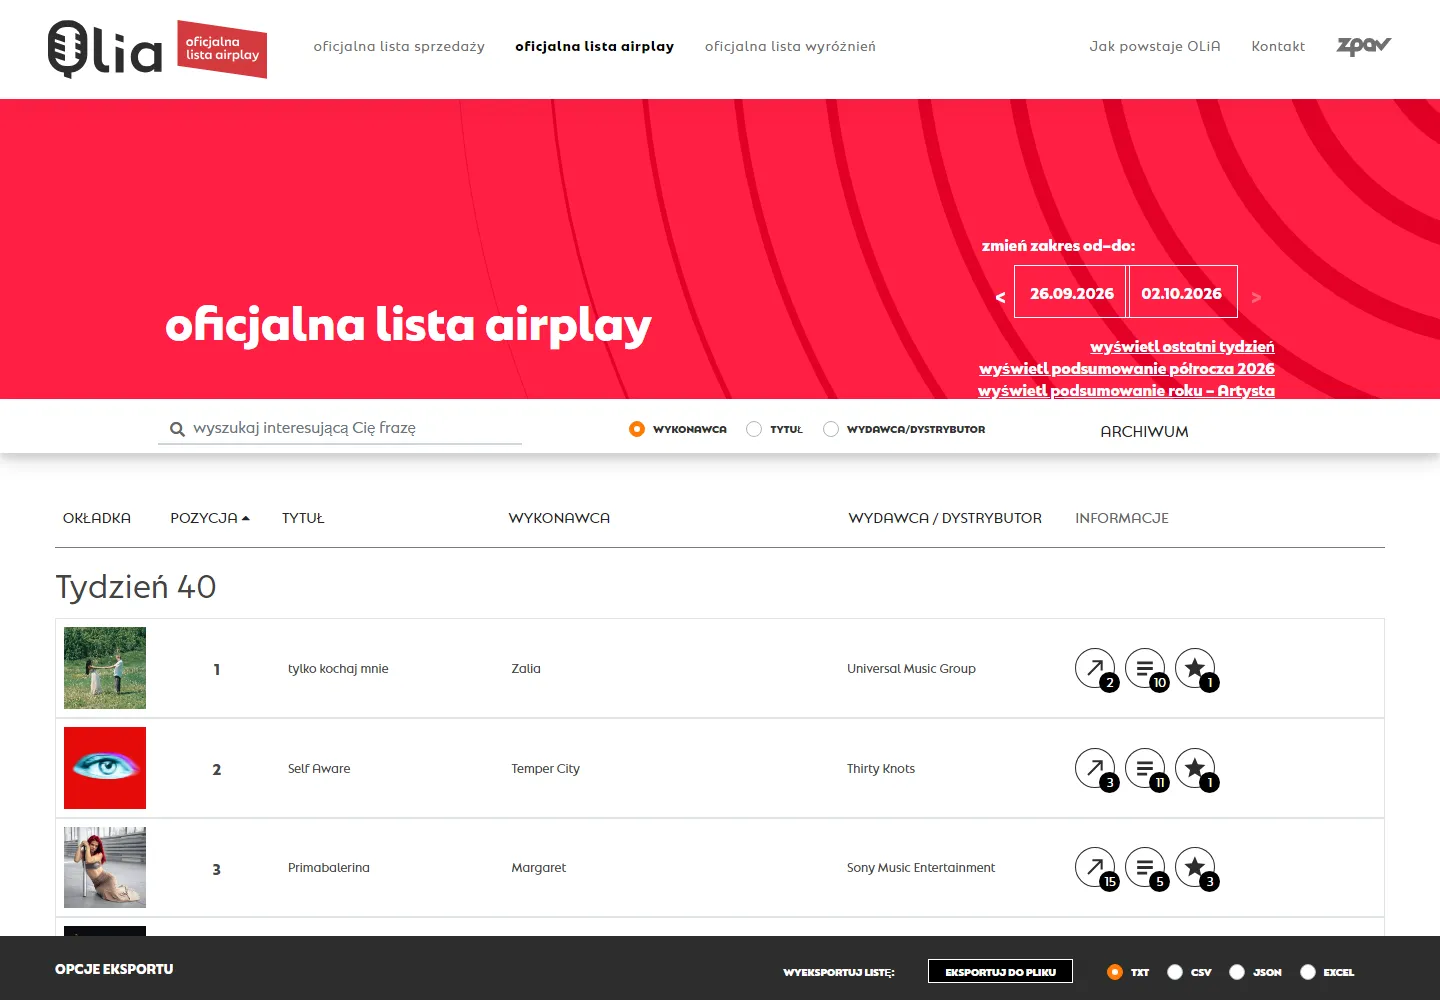Open the ARCHIWUM link

1144,431
